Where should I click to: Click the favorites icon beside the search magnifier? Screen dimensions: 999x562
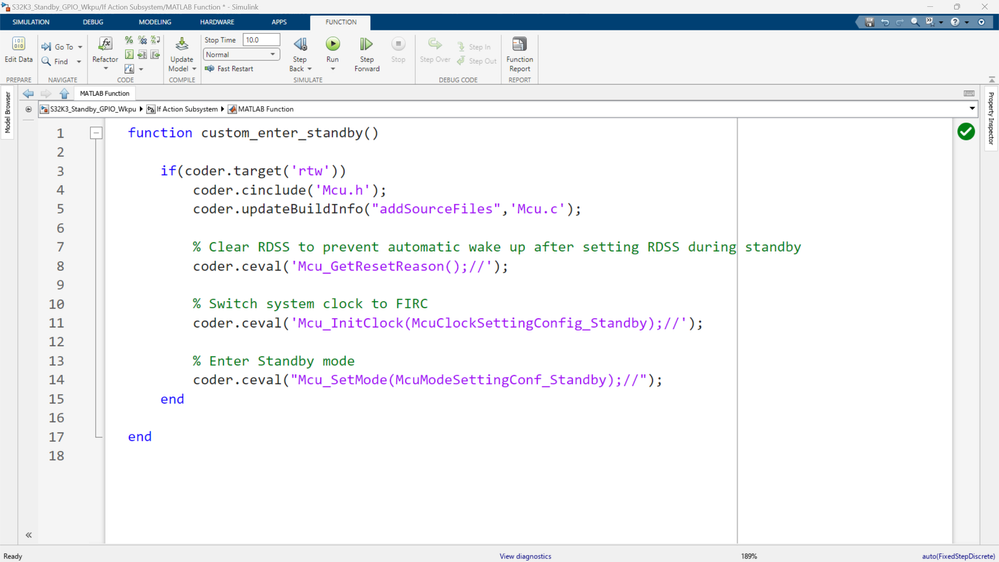pyautogui.click(x=930, y=22)
